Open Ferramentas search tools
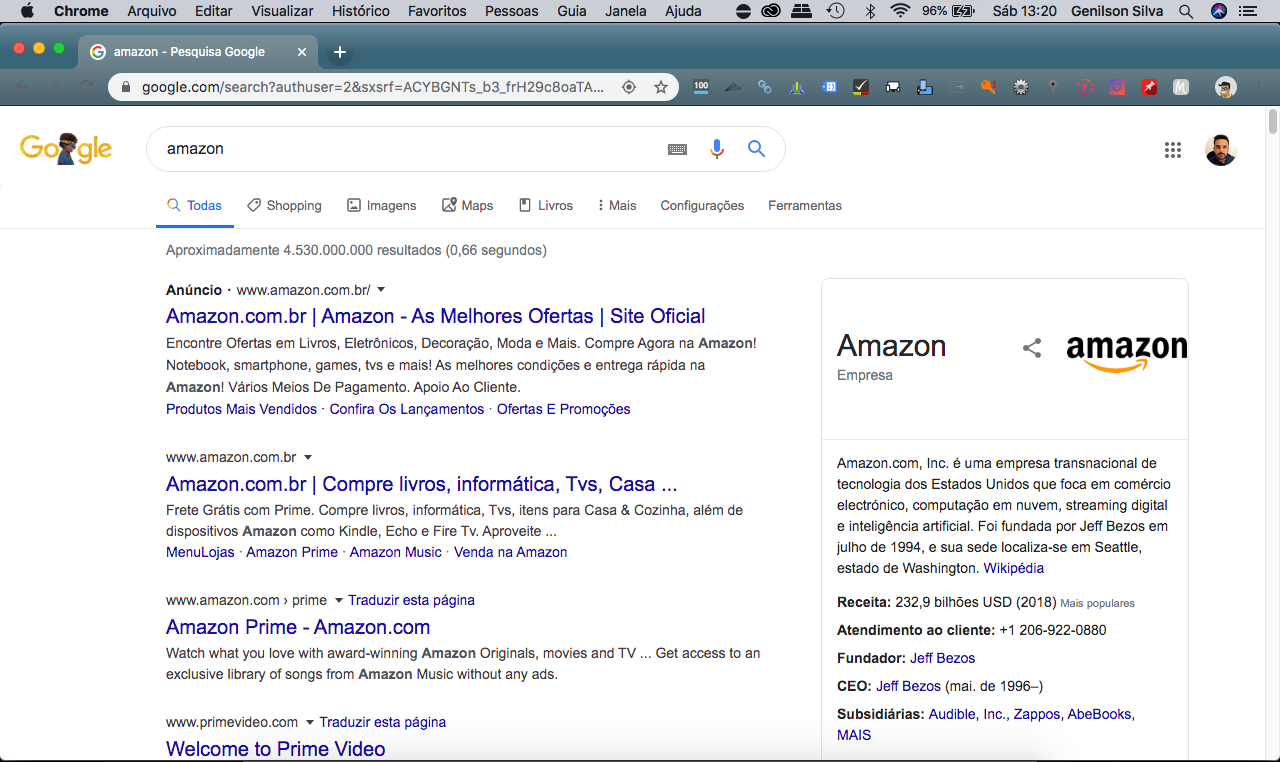The image size is (1280, 762). point(805,205)
